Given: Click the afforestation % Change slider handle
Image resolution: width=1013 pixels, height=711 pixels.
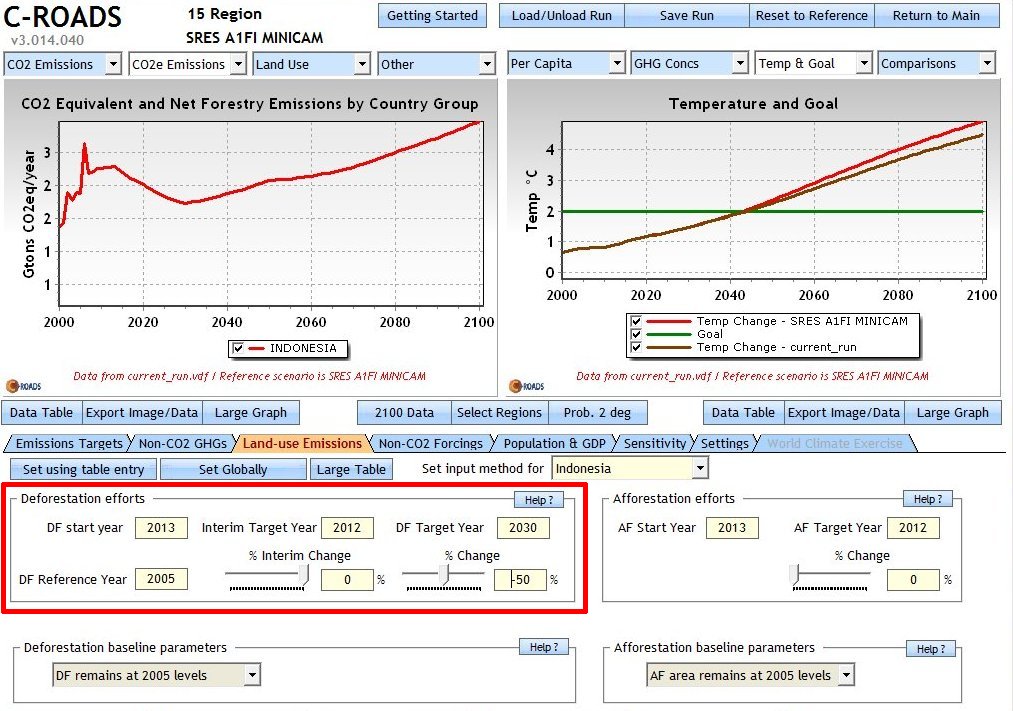Looking at the screenshot, I should pos(795,574).
